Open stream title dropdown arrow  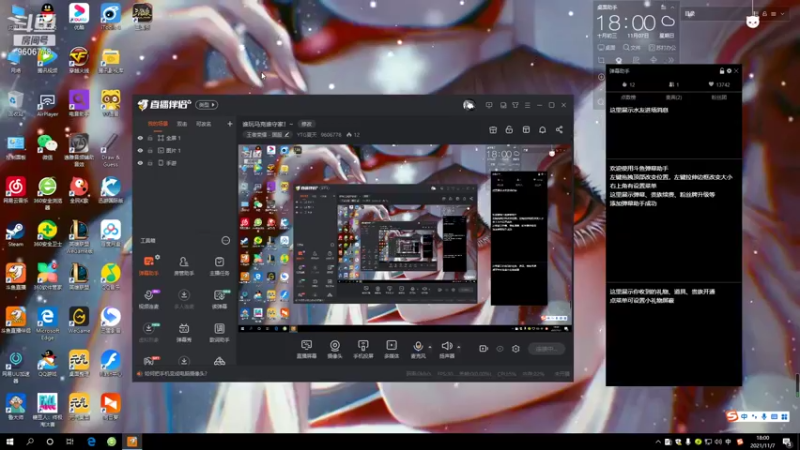click(291, 124)
